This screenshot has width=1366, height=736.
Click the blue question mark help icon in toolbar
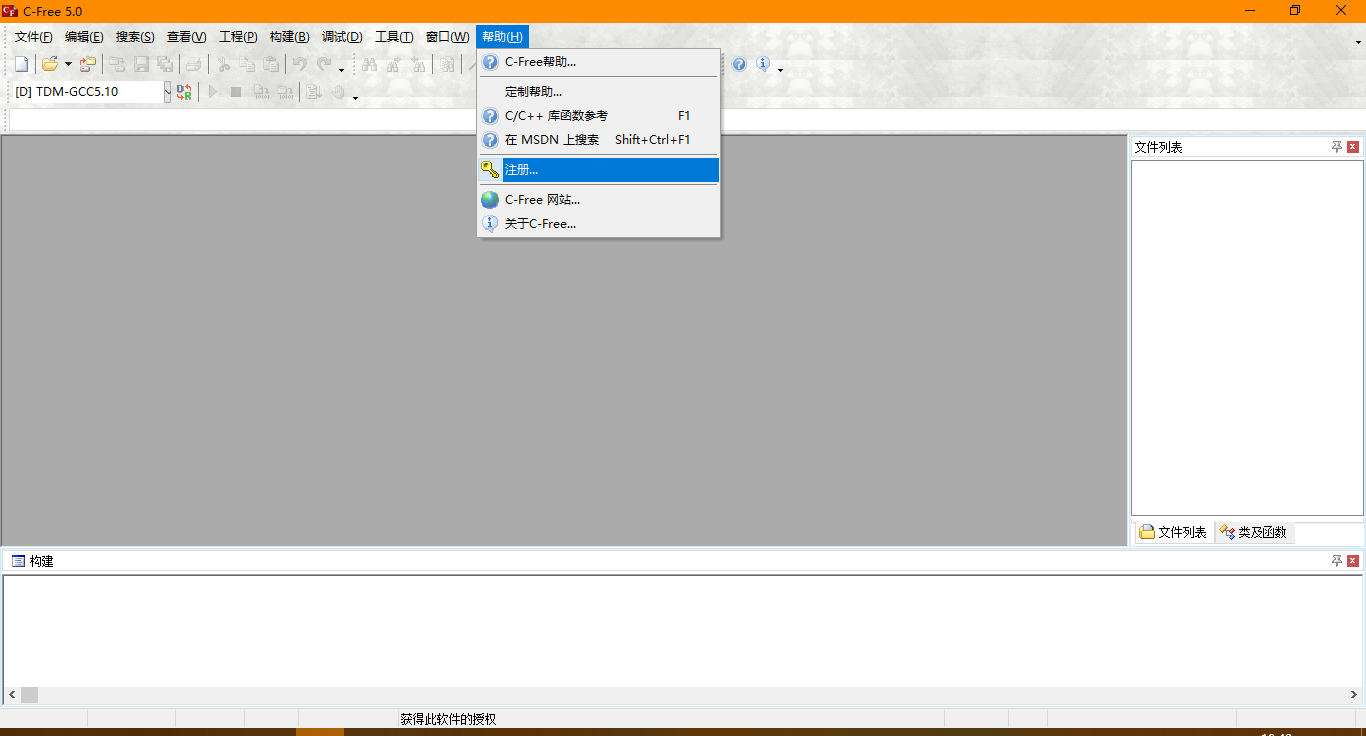(739, 64)
